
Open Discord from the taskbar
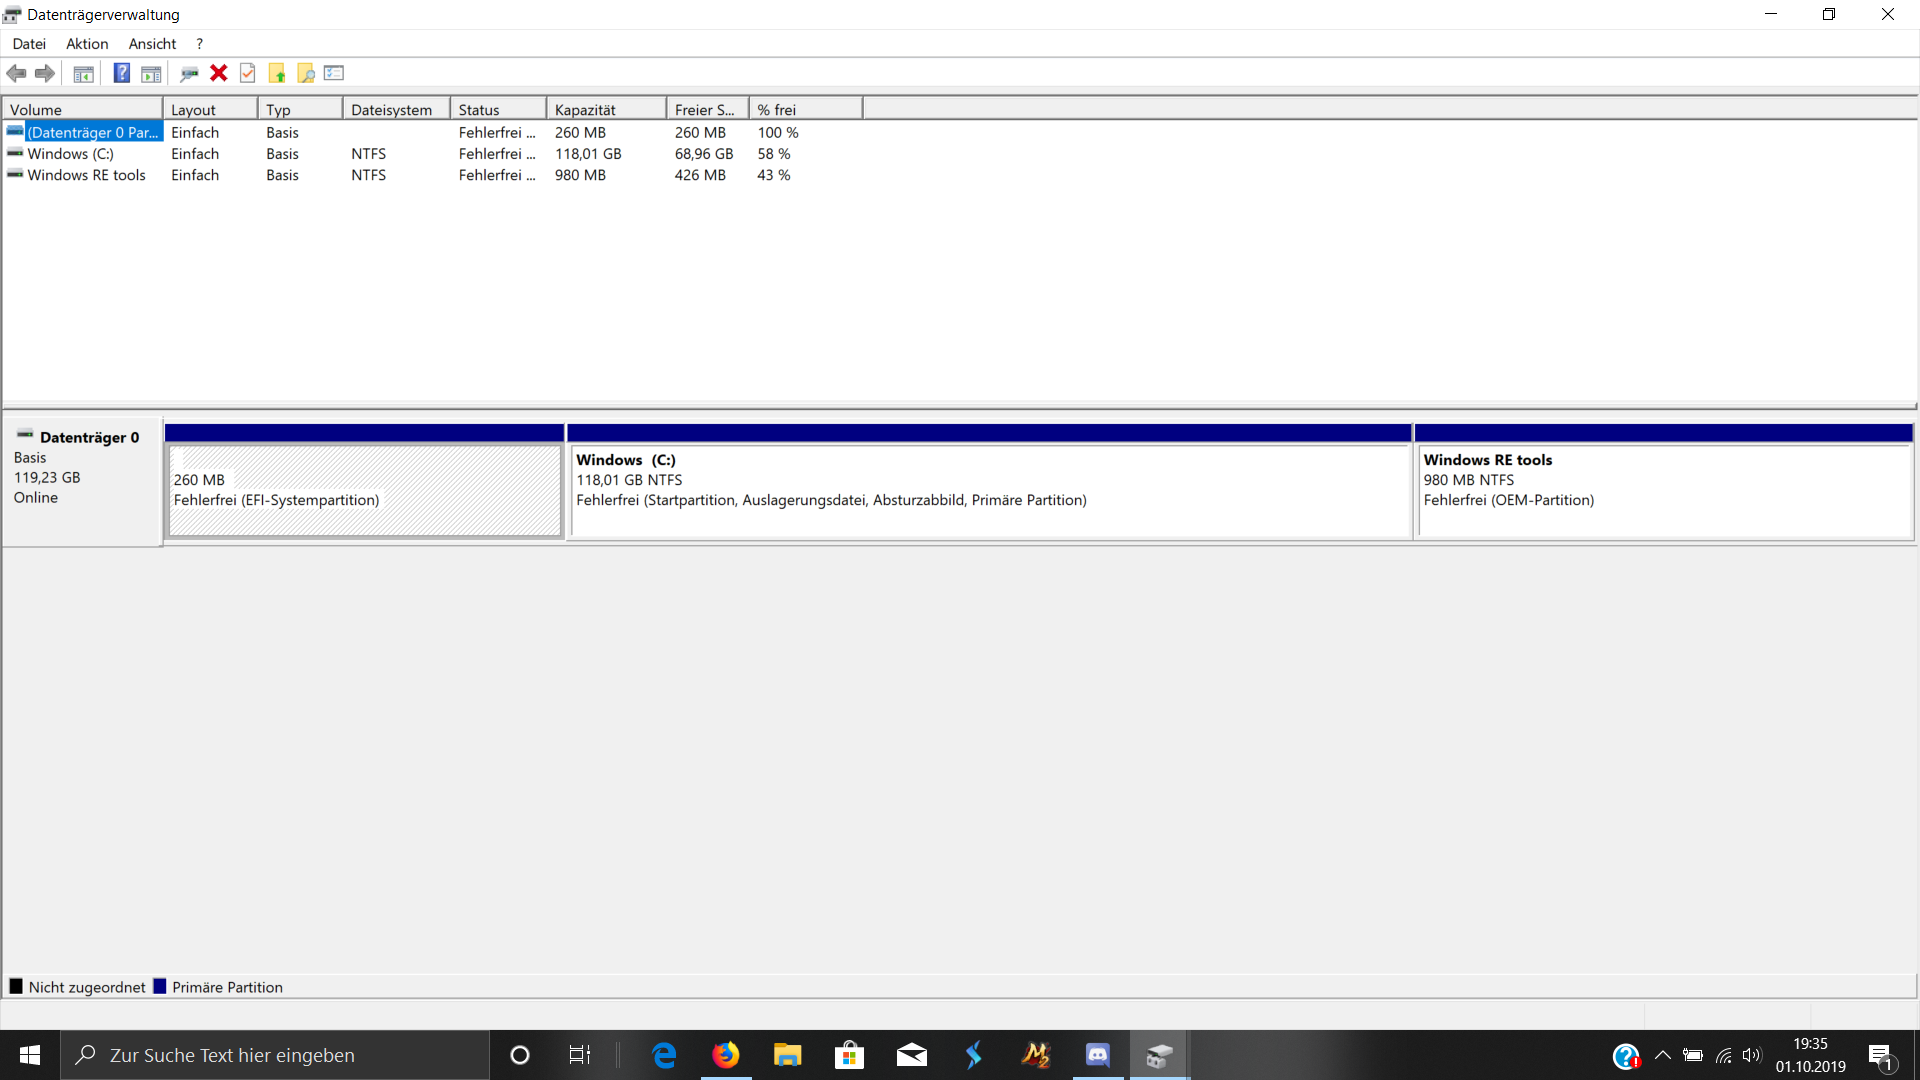[1097, 1055]
